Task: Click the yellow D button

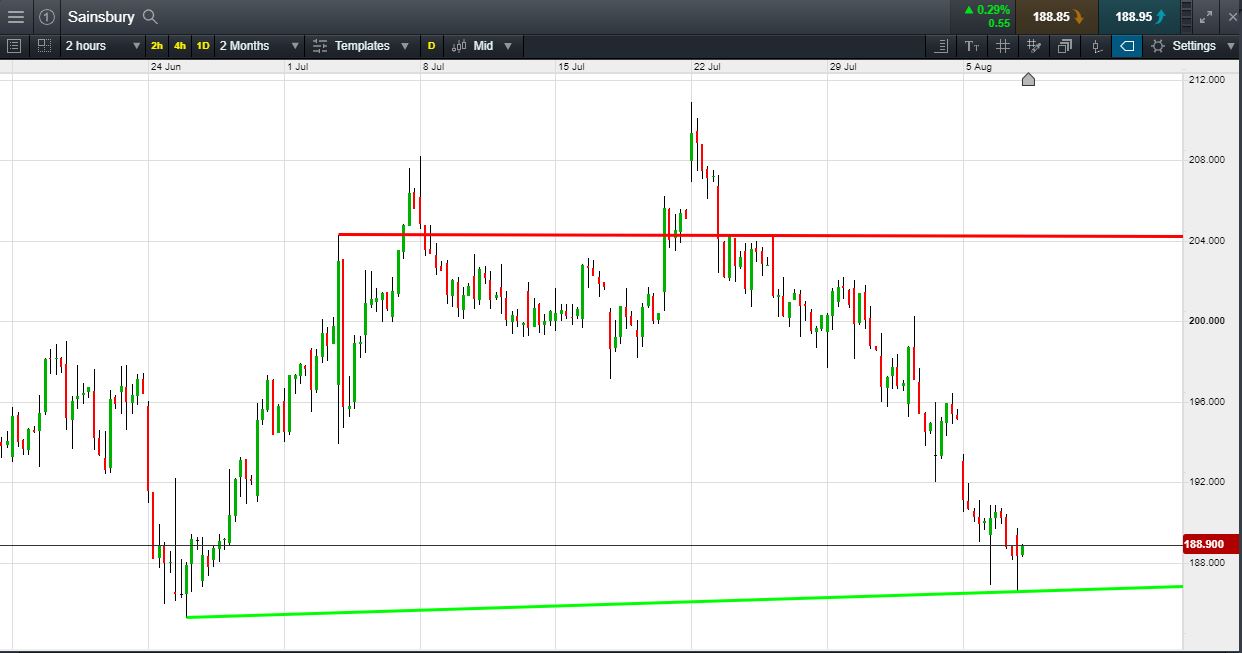Action: click(x=432, y=46)
